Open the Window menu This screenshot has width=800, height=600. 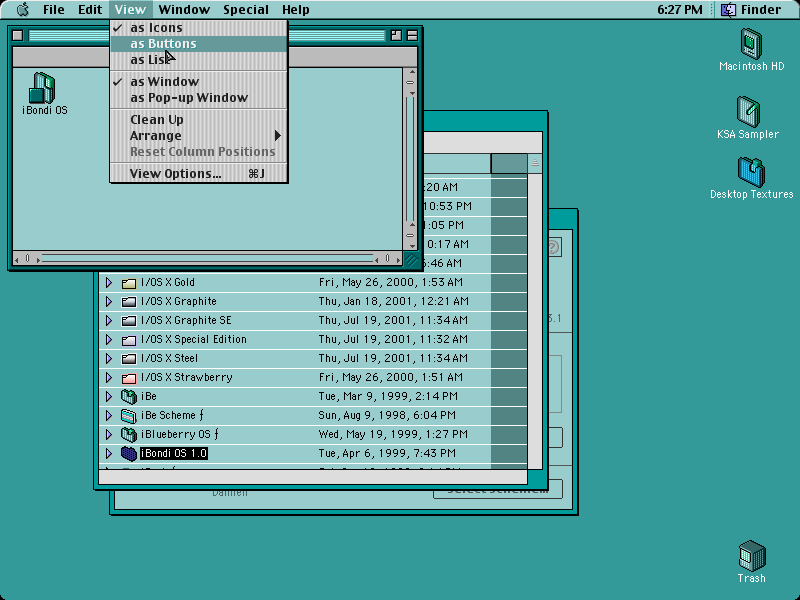[184, 10]
